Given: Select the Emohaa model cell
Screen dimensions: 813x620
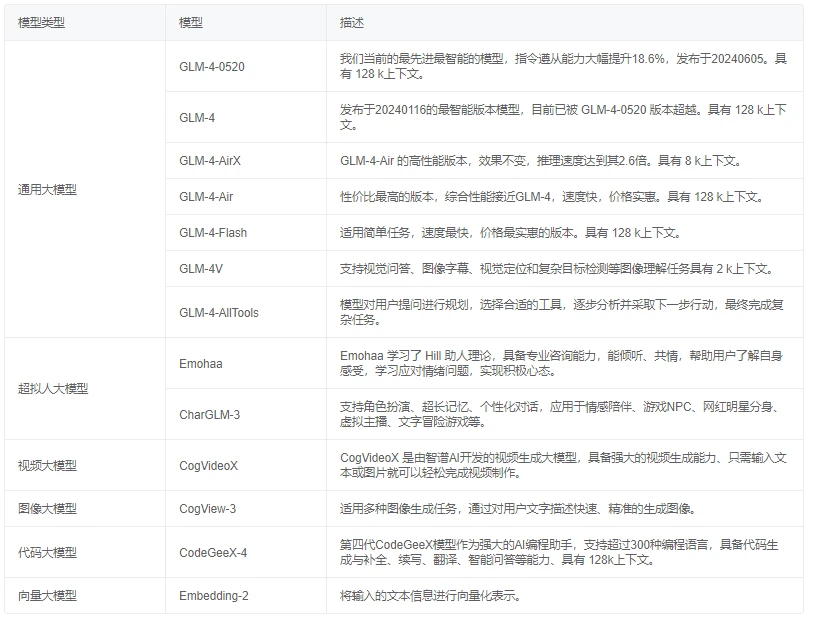Looking at the screenshot, I should tap(246, 363).
